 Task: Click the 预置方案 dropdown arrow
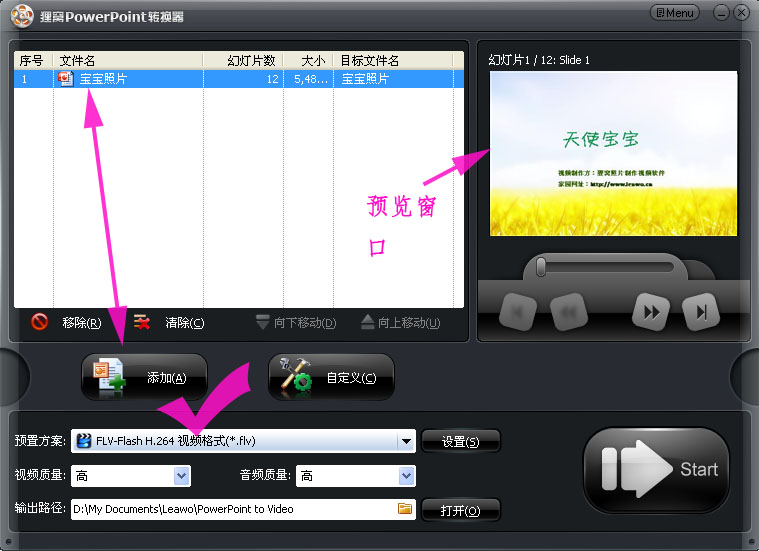point(406,441)
